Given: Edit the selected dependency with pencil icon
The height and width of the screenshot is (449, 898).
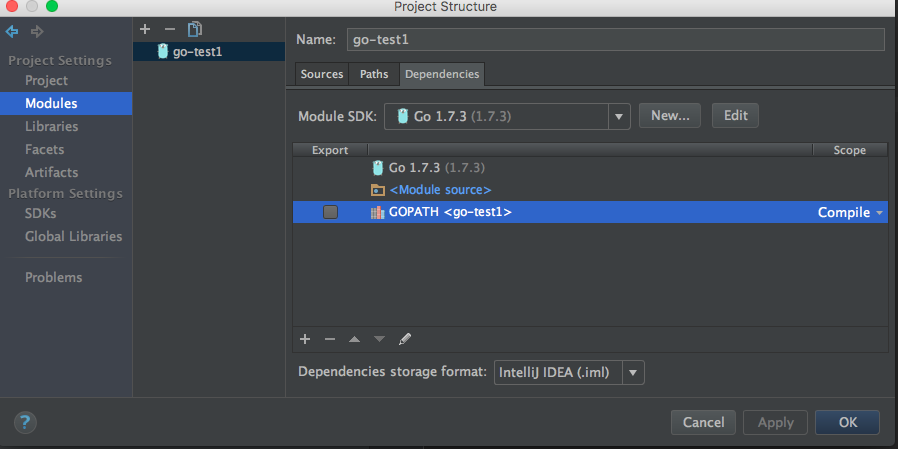Looking at the screenshot, I should (x=405, y=339).
